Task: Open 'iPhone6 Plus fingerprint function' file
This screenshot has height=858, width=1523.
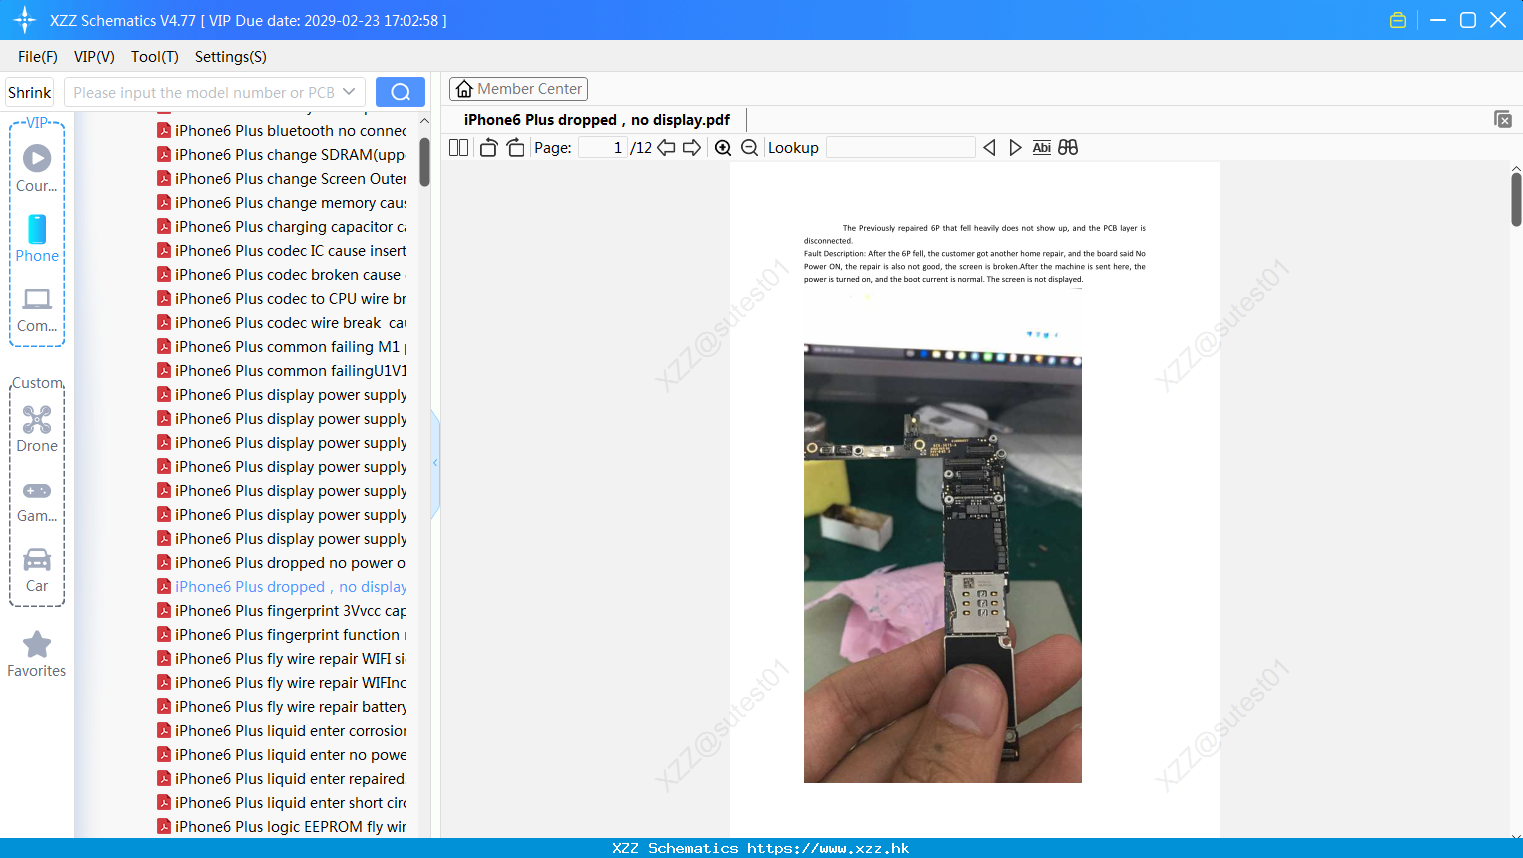Action: (x=282, y=635)
